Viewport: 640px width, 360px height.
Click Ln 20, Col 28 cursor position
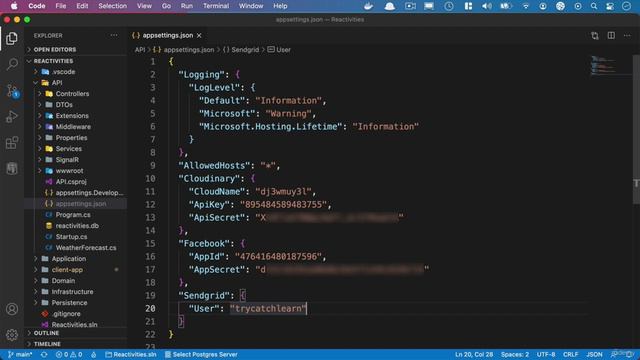[x=473, y=354]
